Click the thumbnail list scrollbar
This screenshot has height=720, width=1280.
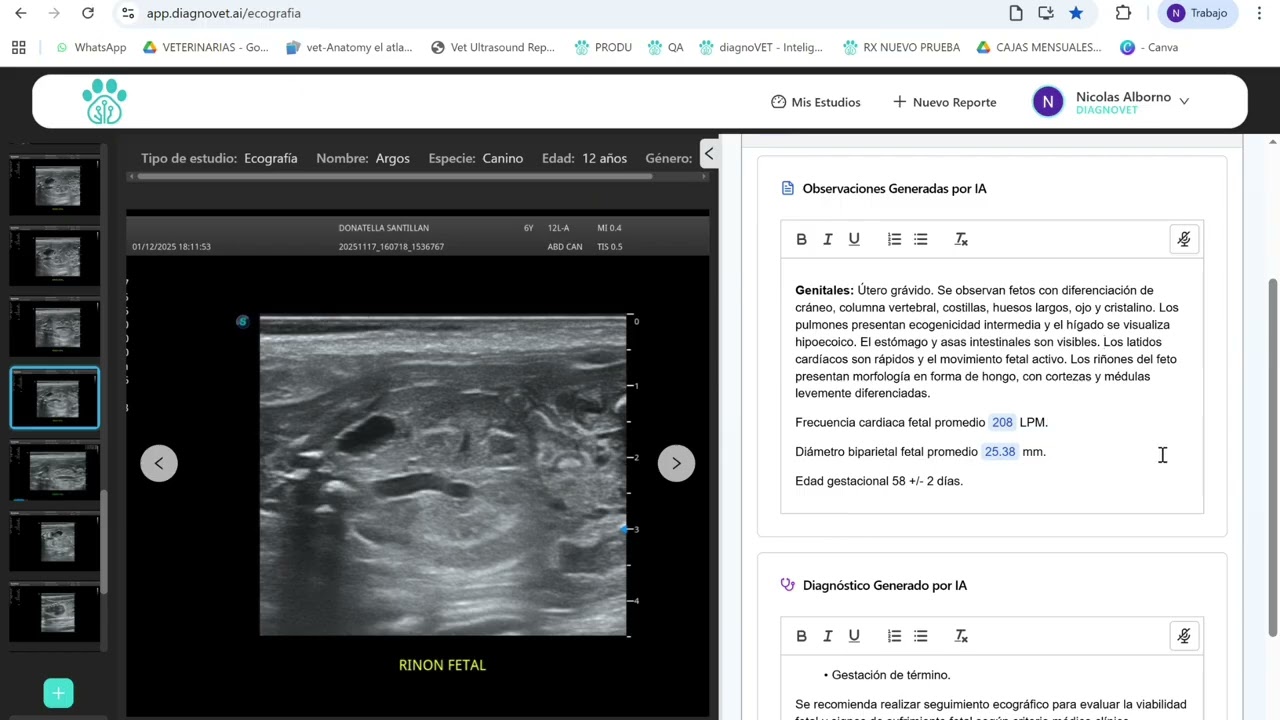pos(104,540)
